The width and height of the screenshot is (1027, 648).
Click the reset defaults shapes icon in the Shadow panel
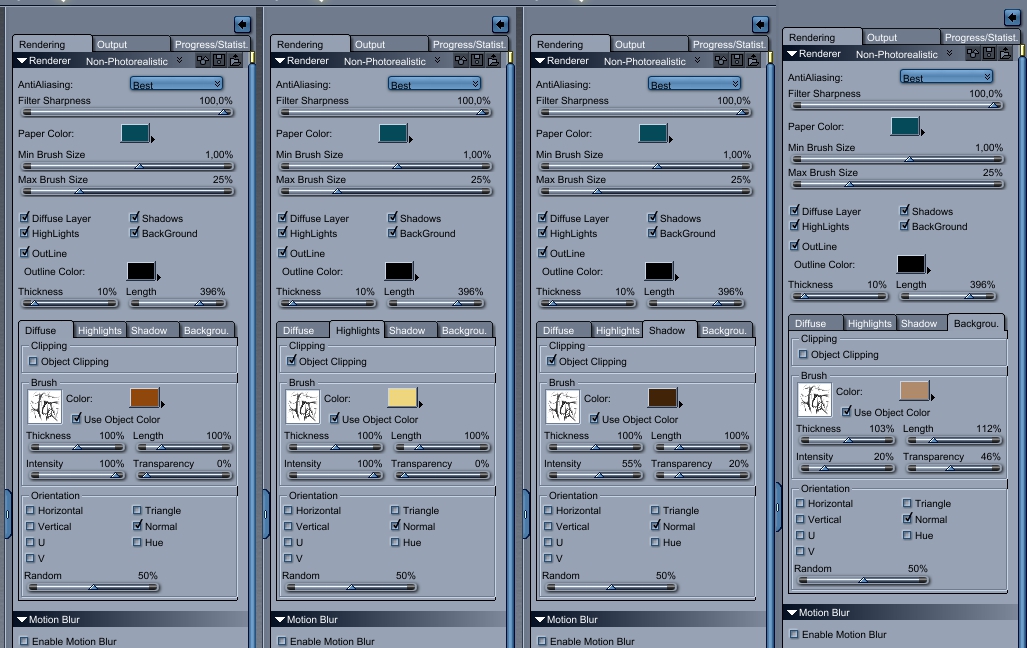(720, 60)
